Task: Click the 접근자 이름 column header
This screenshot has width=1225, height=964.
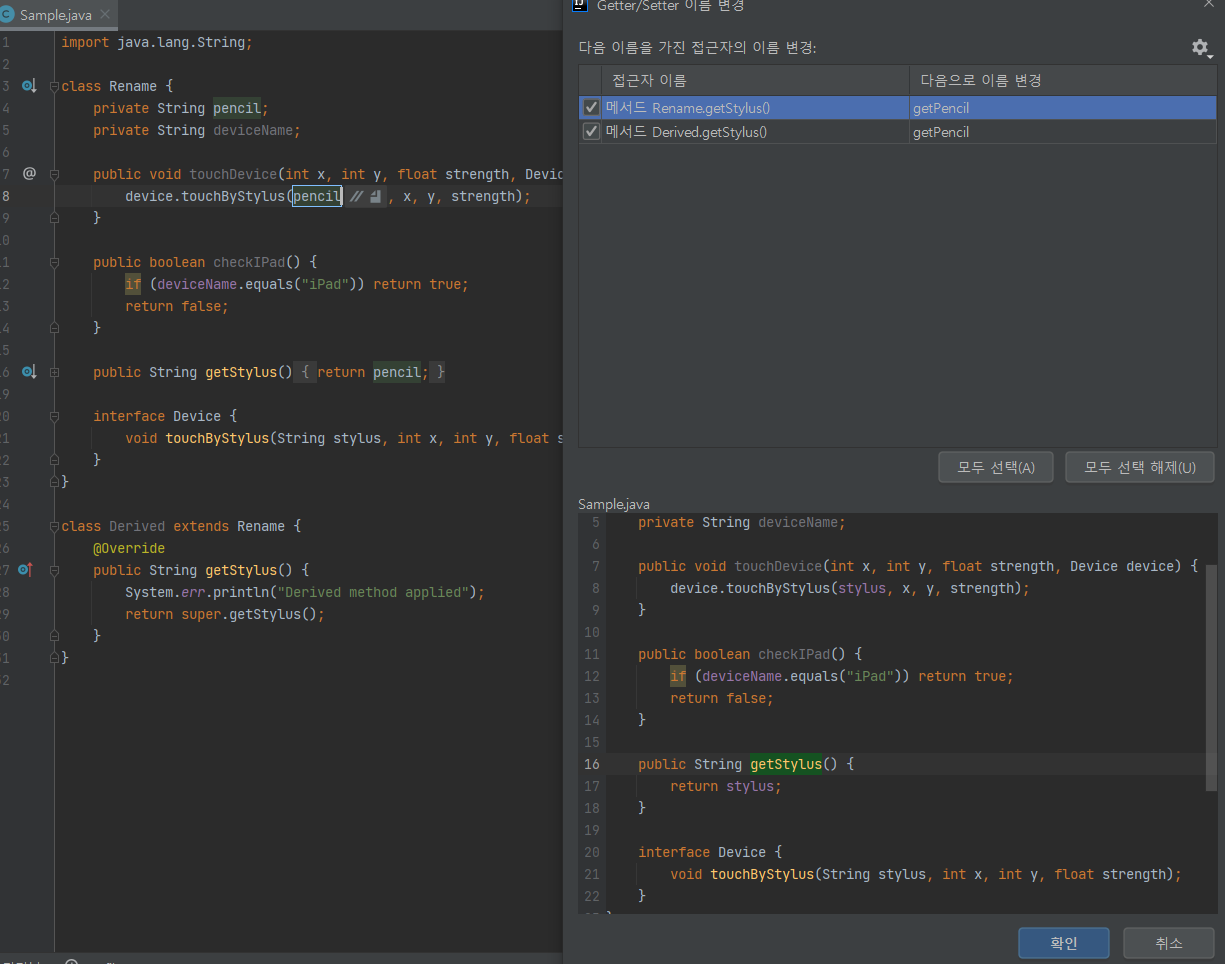Action: [756, 81]
